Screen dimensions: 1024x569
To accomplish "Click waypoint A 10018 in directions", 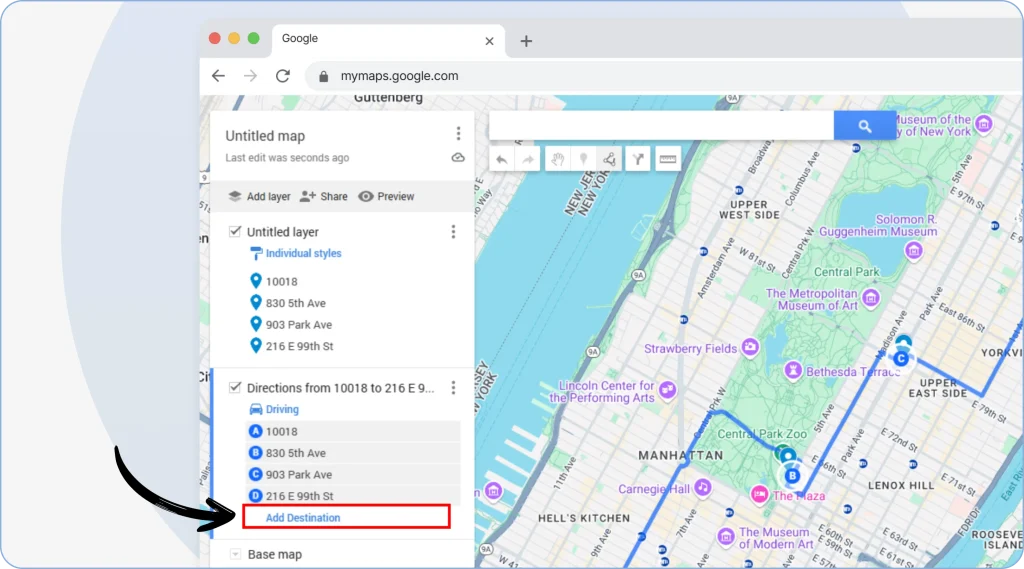I will pos(353,431).
